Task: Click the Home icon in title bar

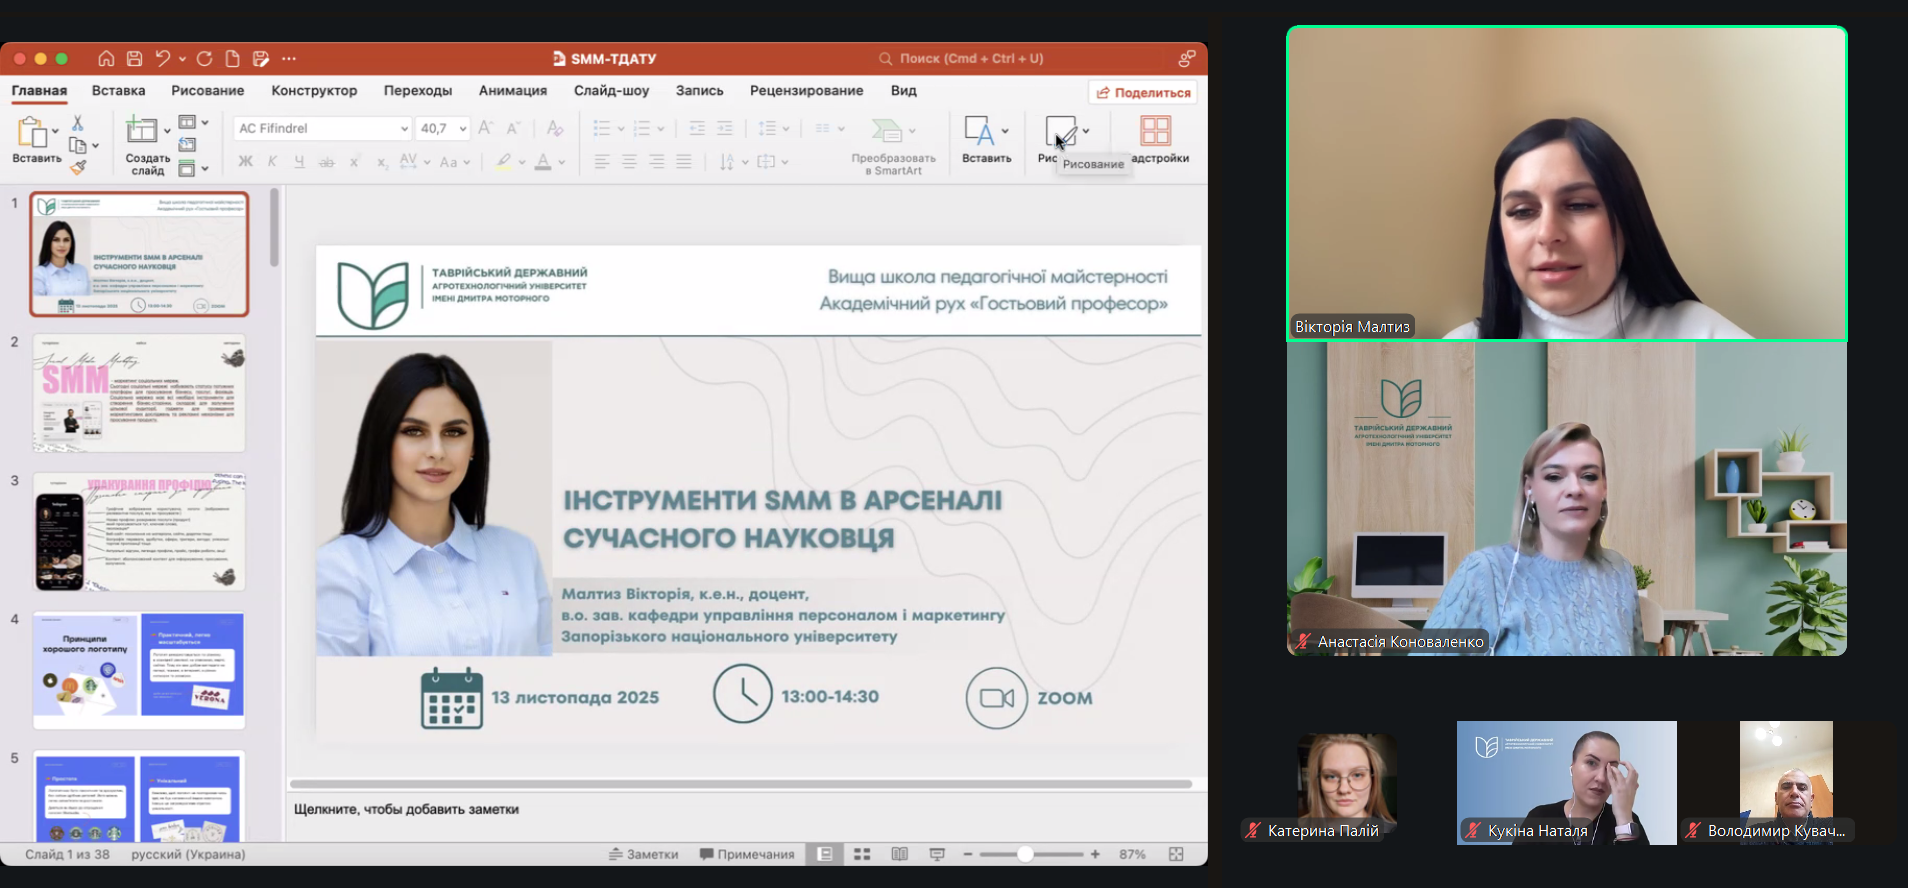Action: (x=106, y=59)
